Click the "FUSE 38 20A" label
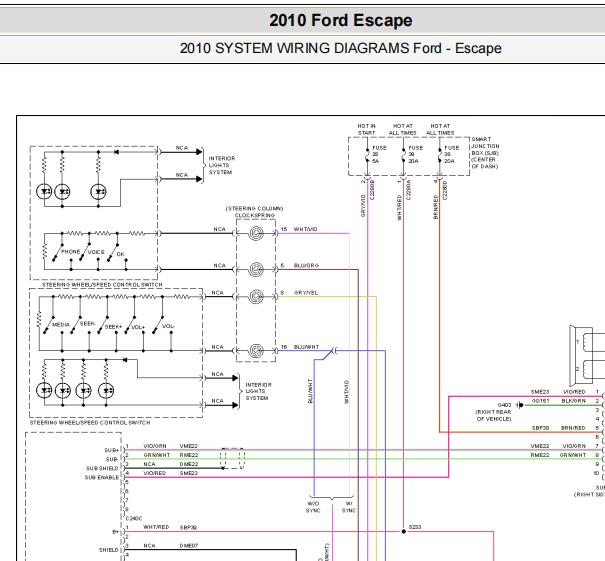 (x=452, y=154)
